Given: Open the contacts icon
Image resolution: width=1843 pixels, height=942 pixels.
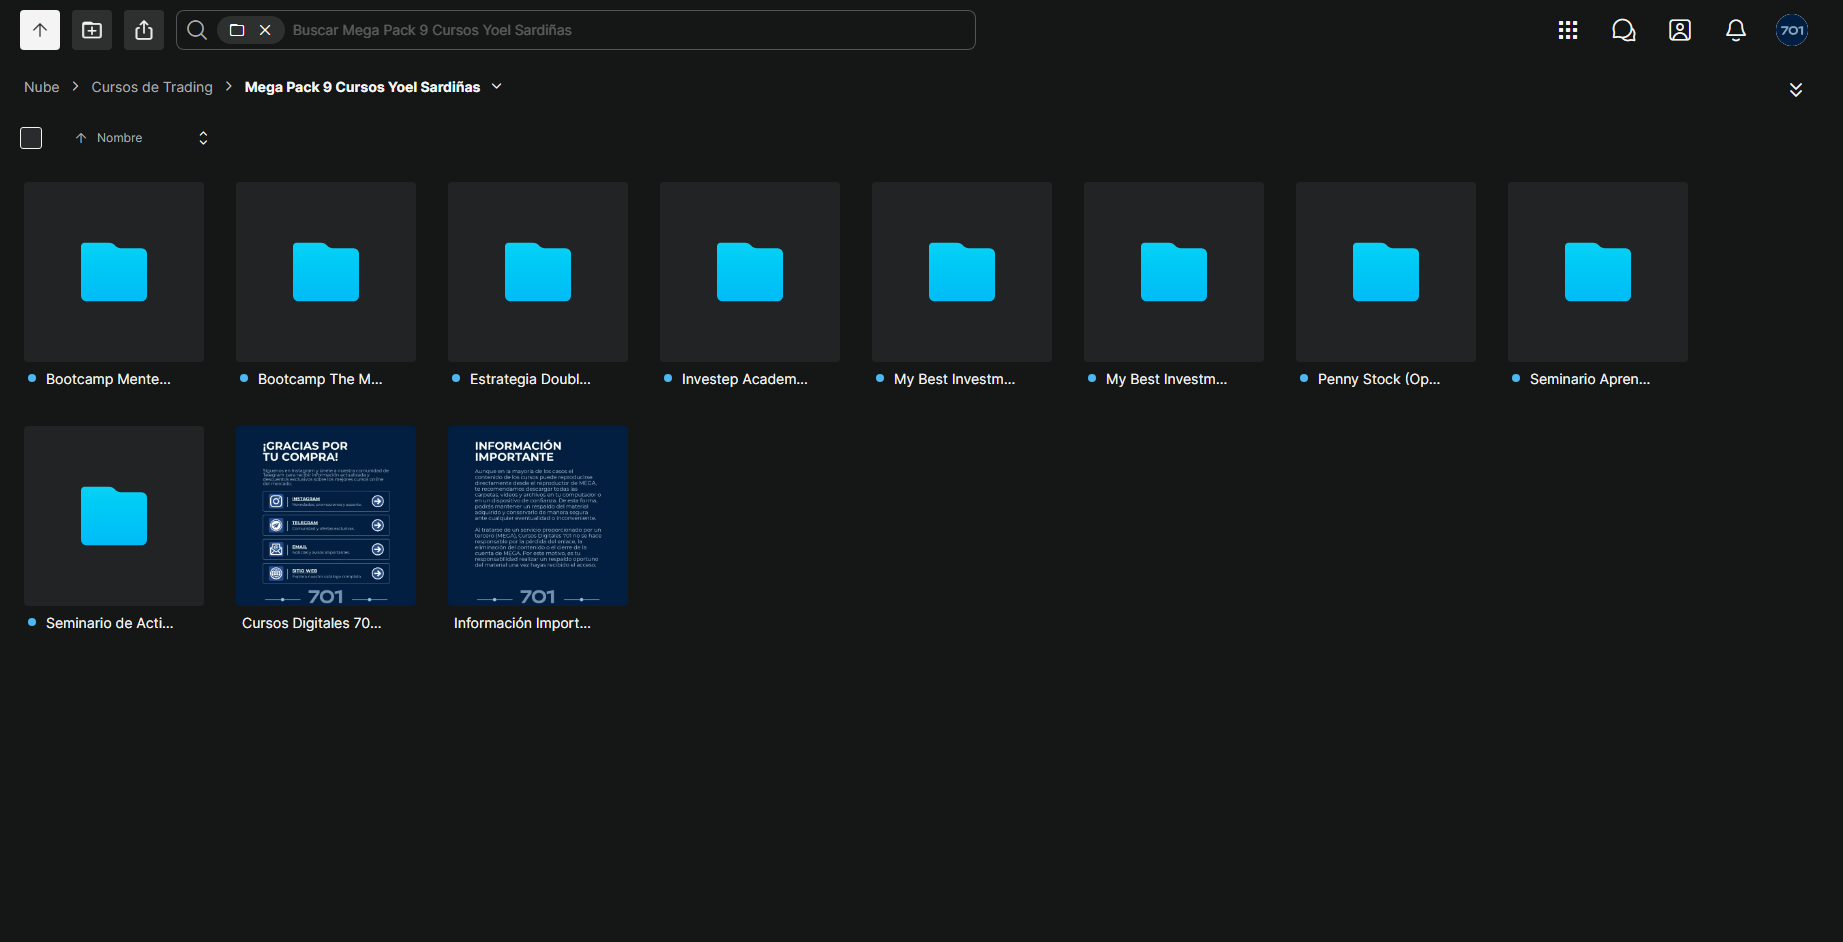Looking at the screenshot, I should click(1680, 30).
